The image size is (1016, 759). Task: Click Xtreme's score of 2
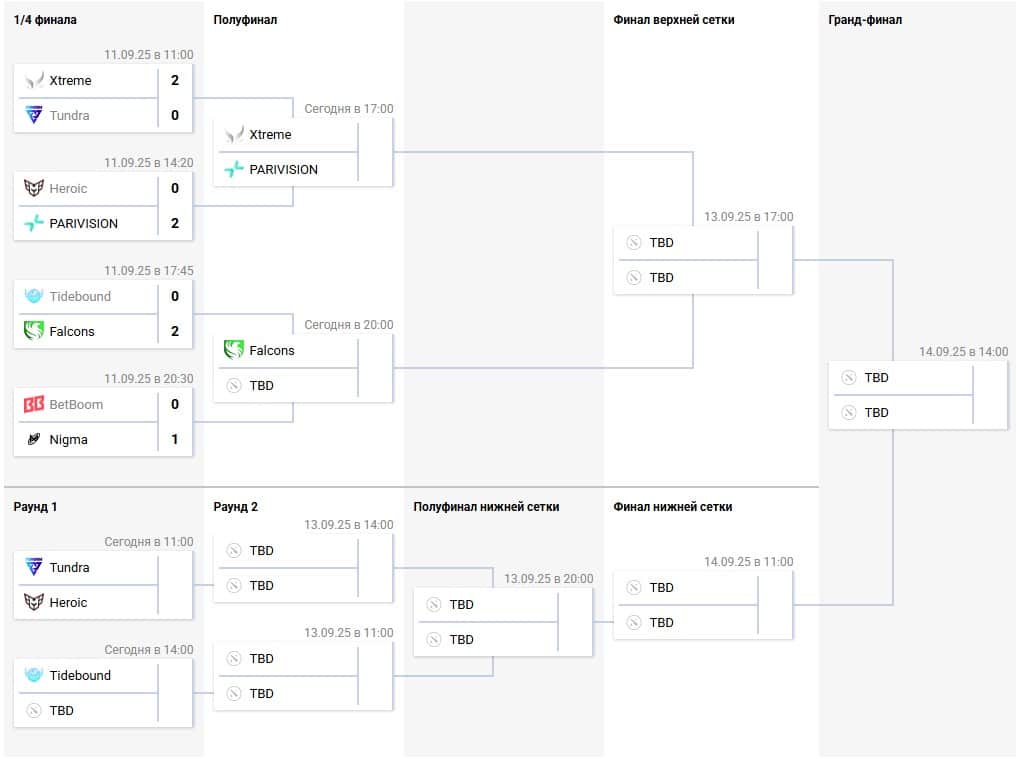click(x=175, y=80)
